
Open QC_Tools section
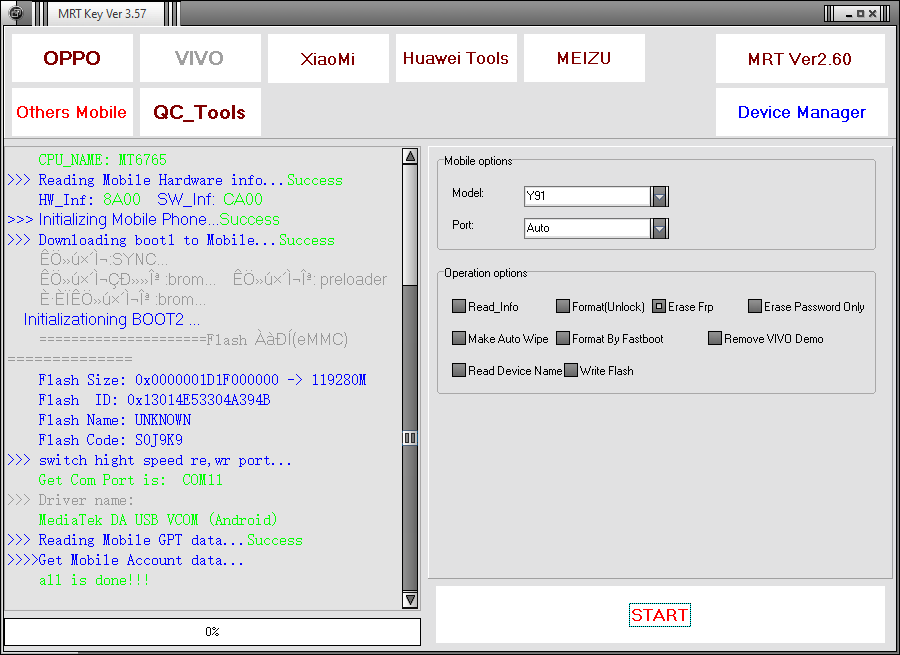(200, 112)
